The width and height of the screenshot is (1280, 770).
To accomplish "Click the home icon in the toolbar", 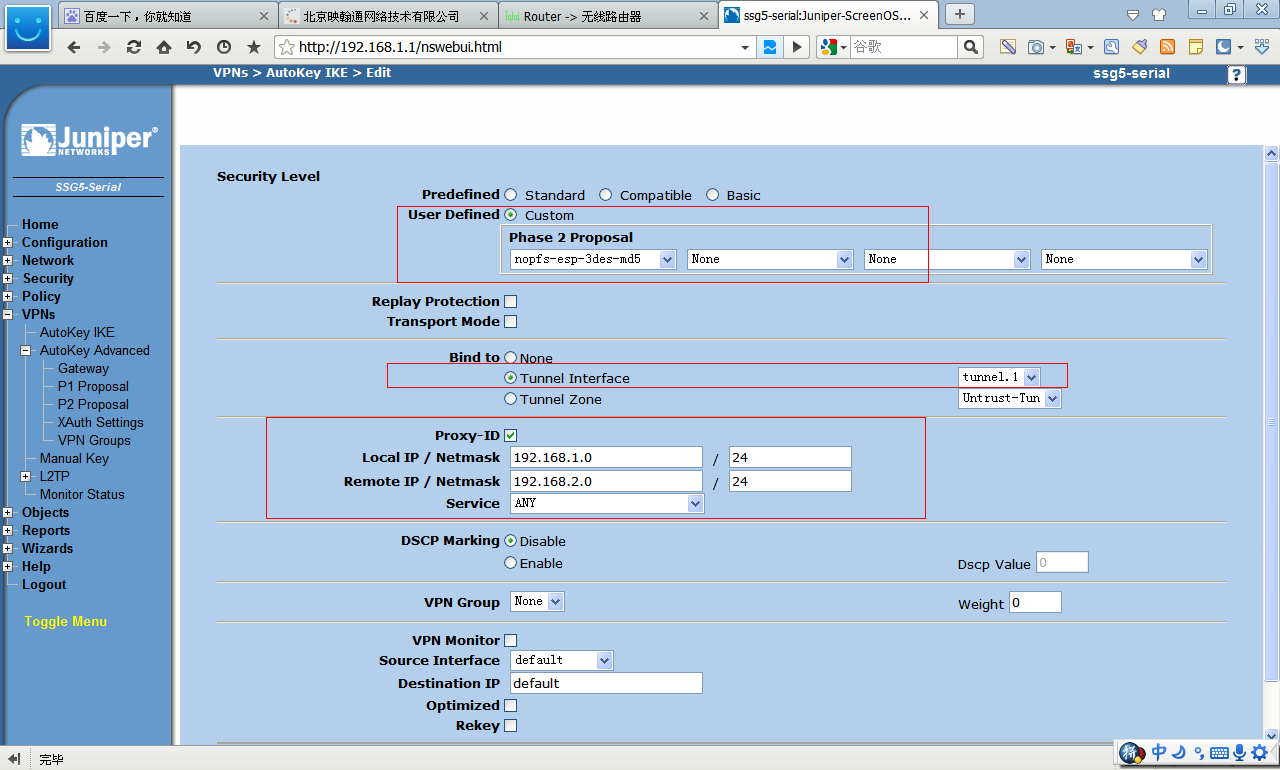I will [163, 47].
